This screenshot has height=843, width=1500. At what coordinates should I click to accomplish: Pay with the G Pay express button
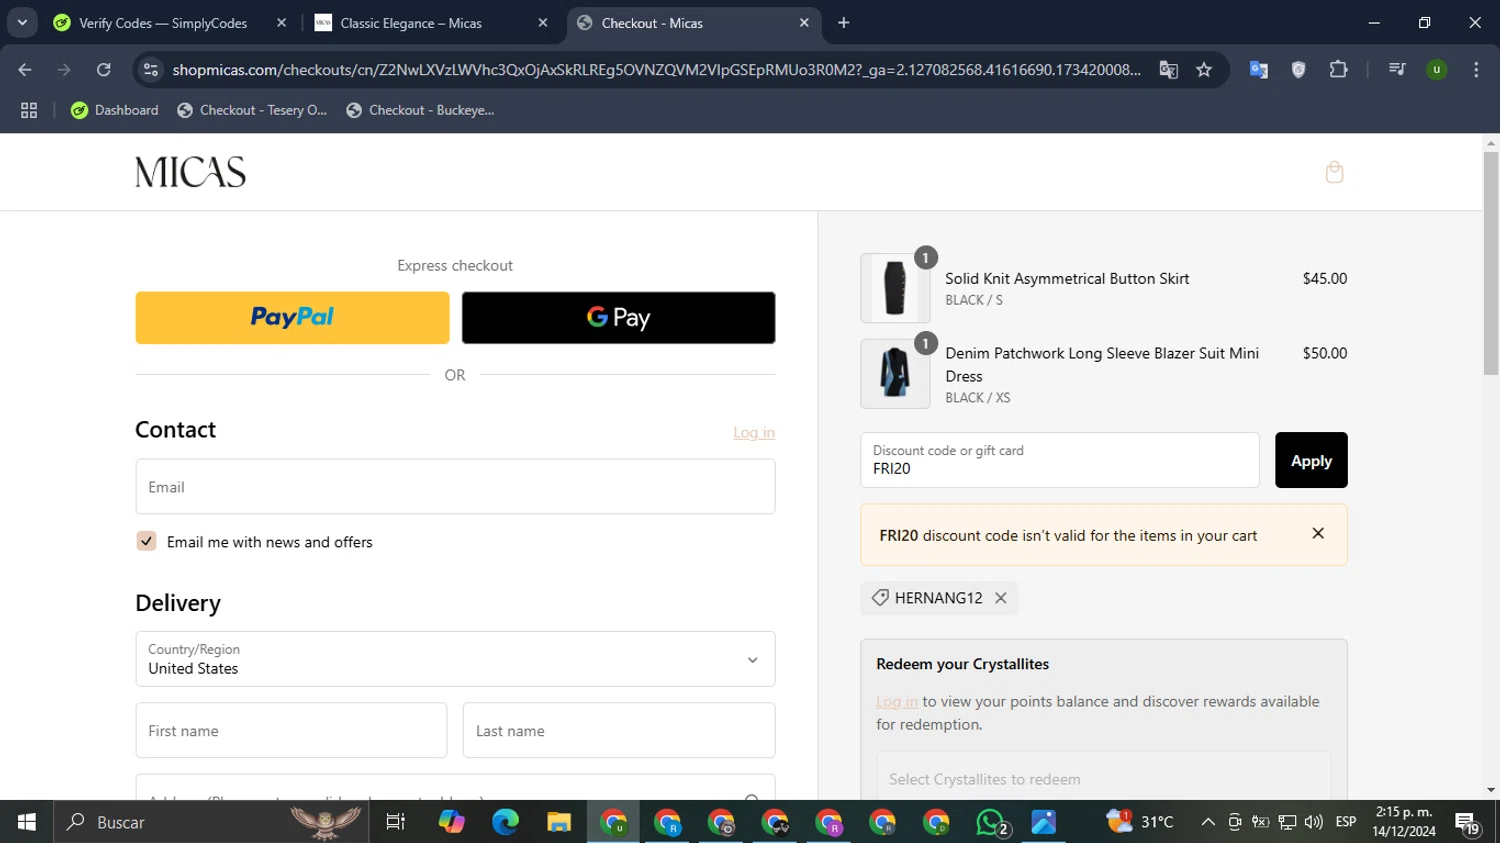(618, 318)
